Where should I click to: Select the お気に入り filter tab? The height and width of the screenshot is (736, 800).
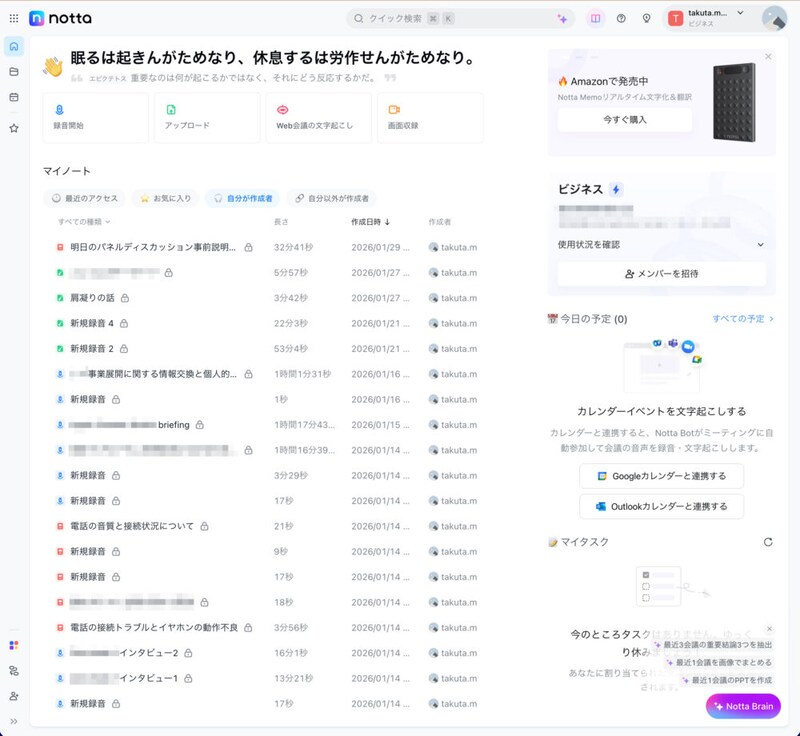tap(165, 198)
